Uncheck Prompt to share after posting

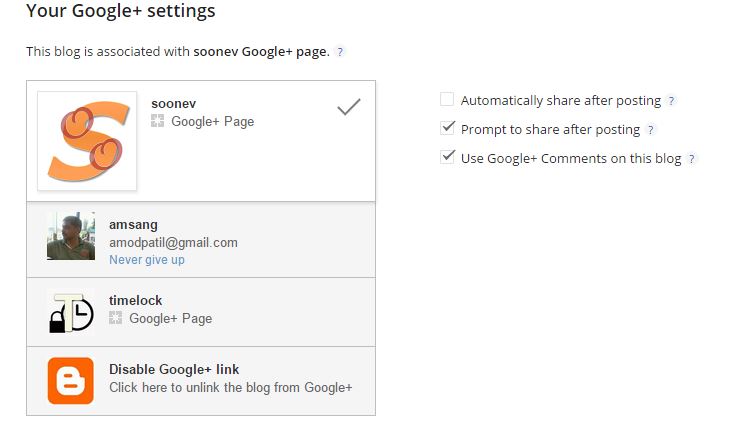[x=447, y=128]
